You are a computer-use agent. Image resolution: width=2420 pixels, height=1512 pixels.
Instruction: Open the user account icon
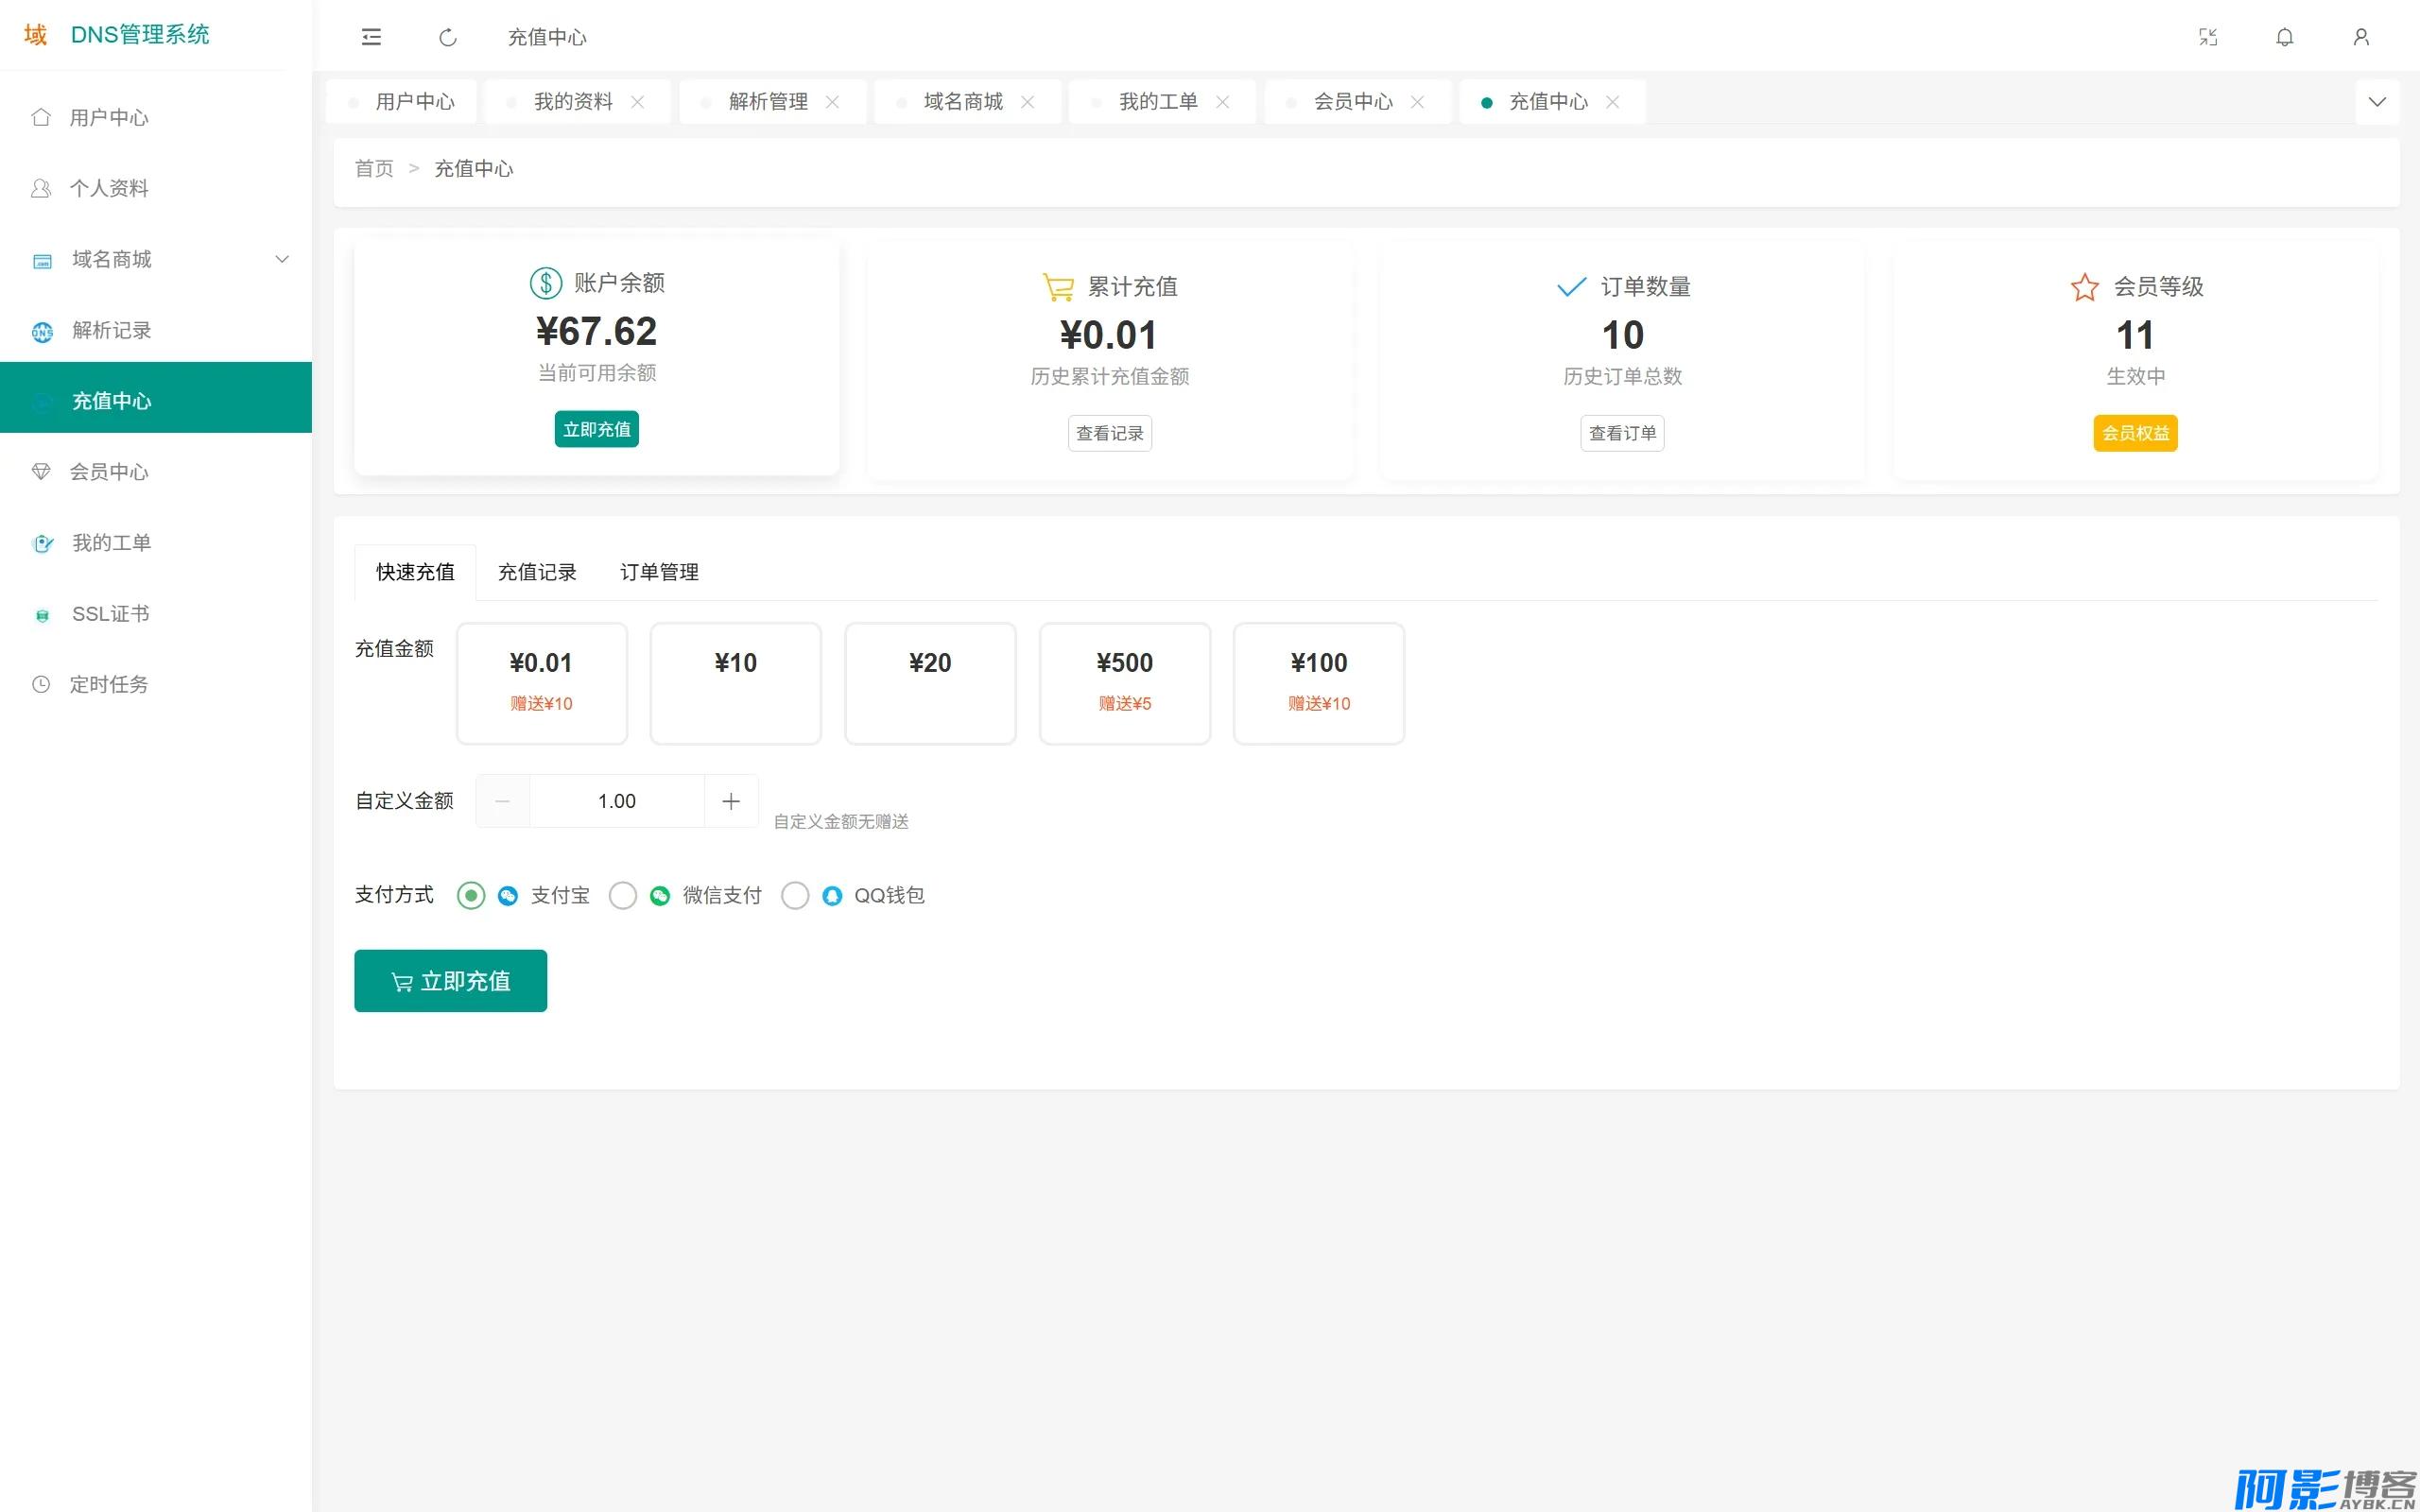coord(2361,37)
